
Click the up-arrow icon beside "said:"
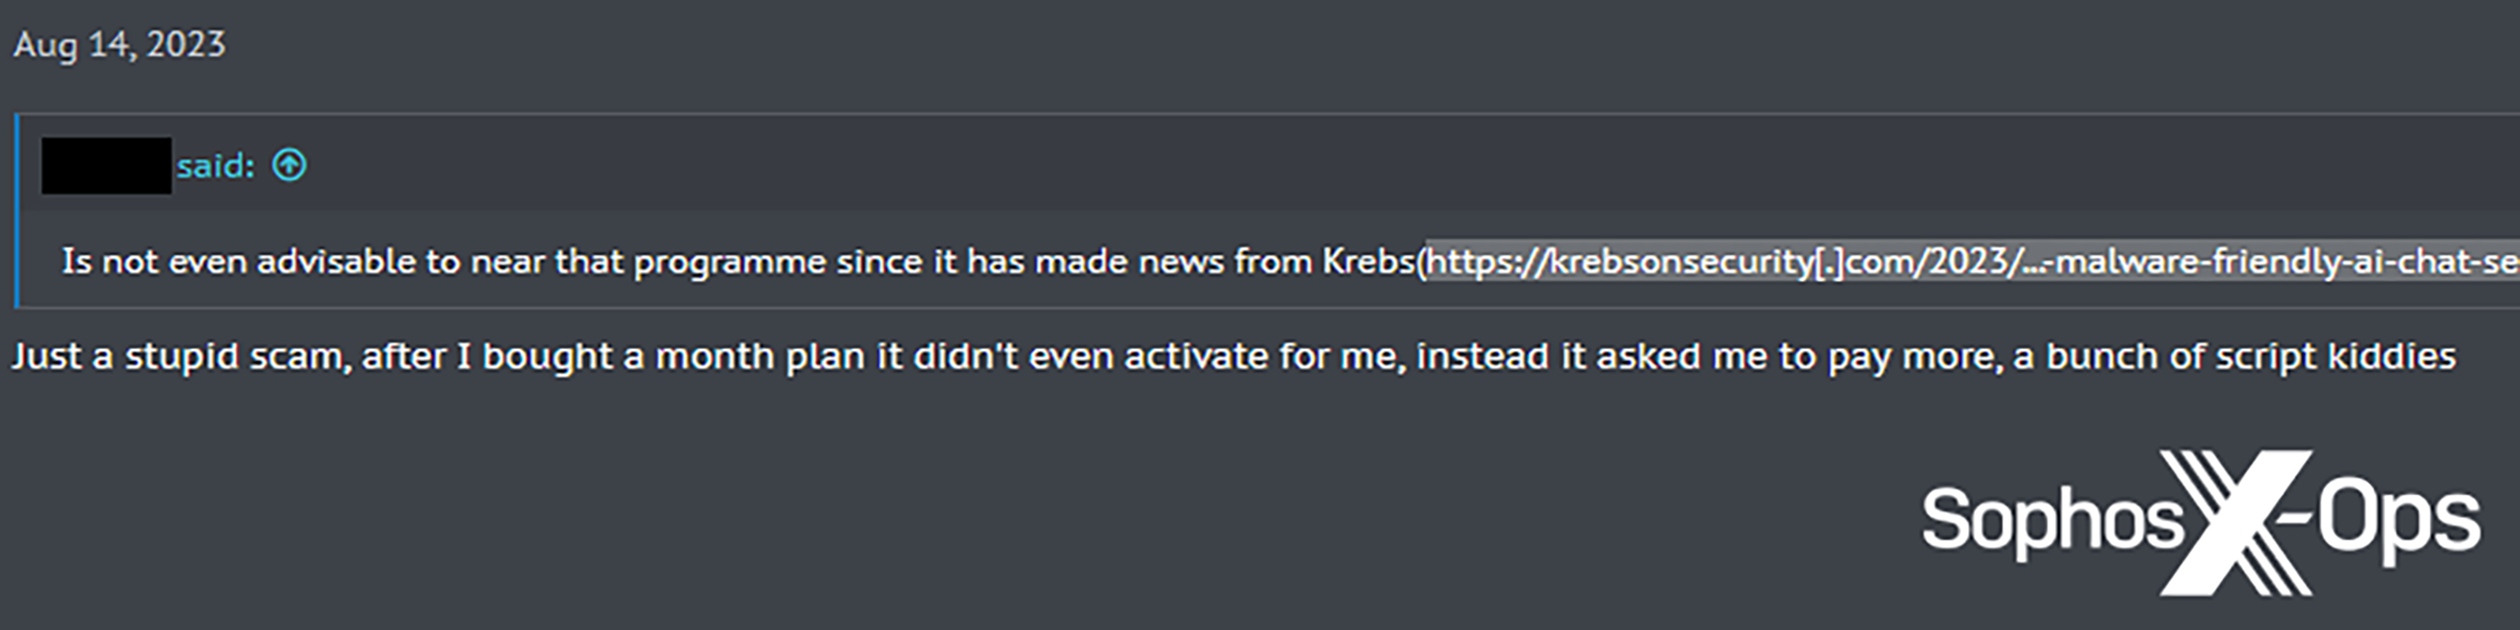289,165
